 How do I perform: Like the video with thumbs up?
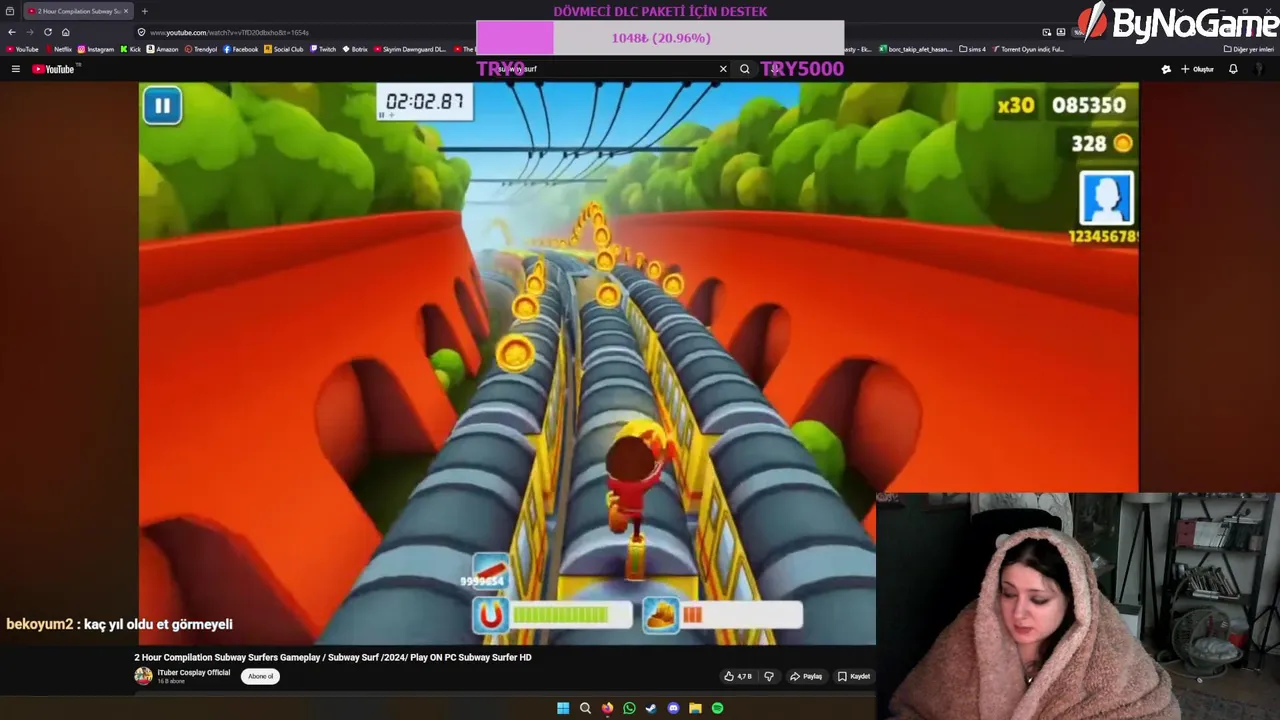coord(738,676)
